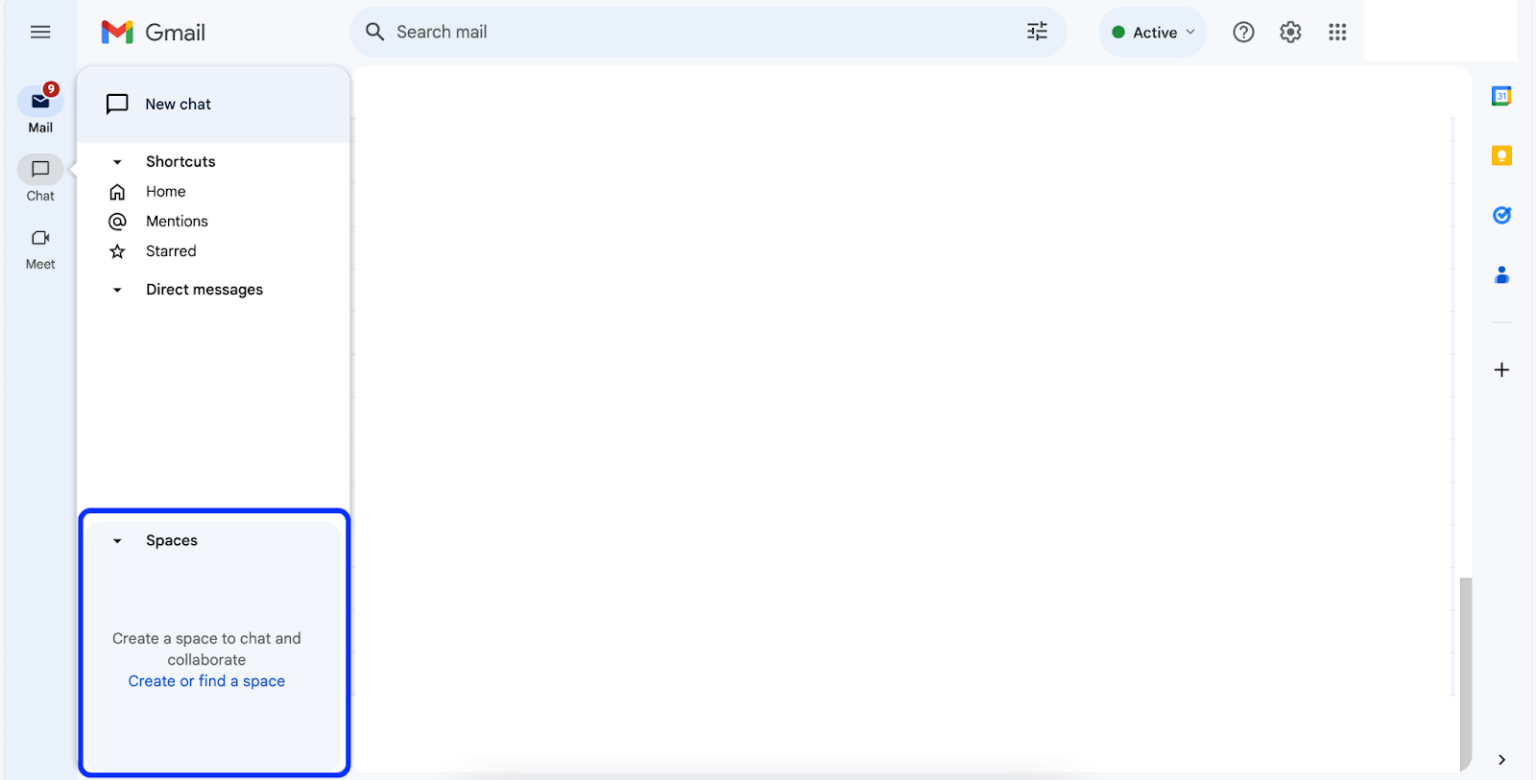Image resolution: width=1536 pixels, height=780 pixels.
Task: Open Gmail settings
Action: 1290,31
